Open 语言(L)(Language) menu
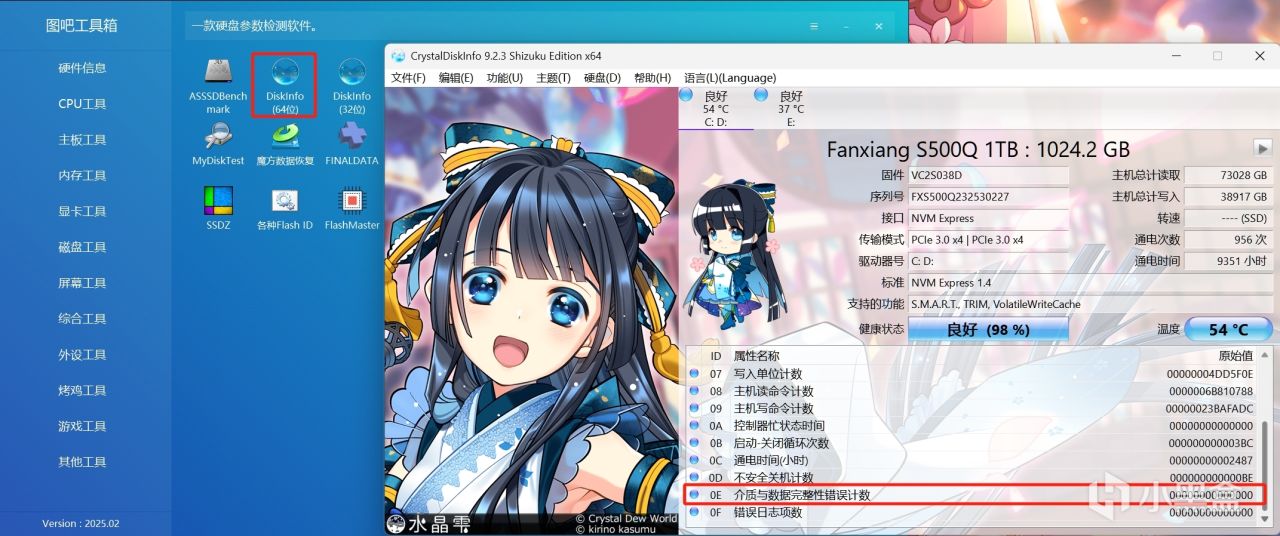The height and width of the screenshot is (536, 1280). coord(730,78)
